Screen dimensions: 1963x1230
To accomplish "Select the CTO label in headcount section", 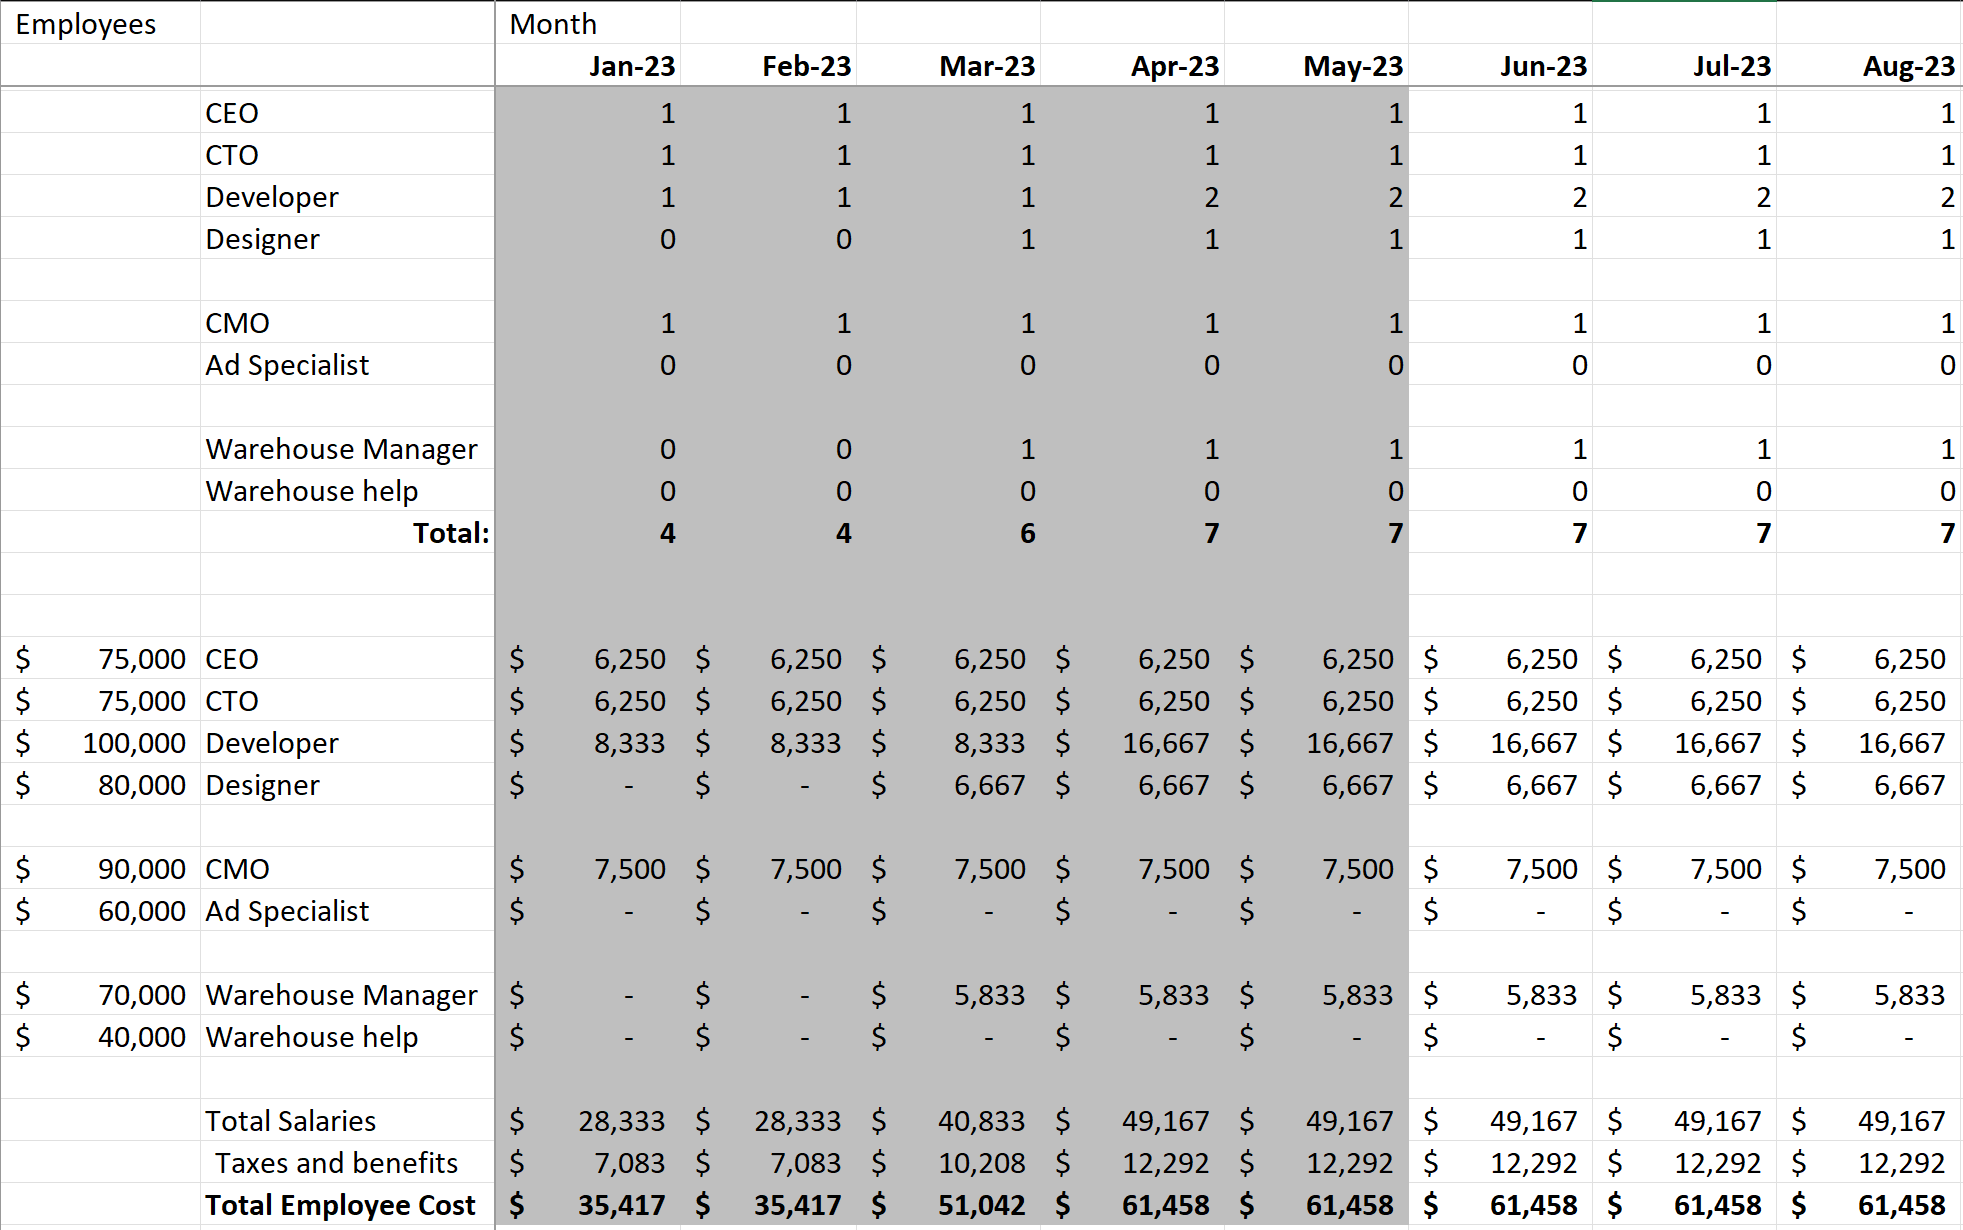I will tap(347, 154).
